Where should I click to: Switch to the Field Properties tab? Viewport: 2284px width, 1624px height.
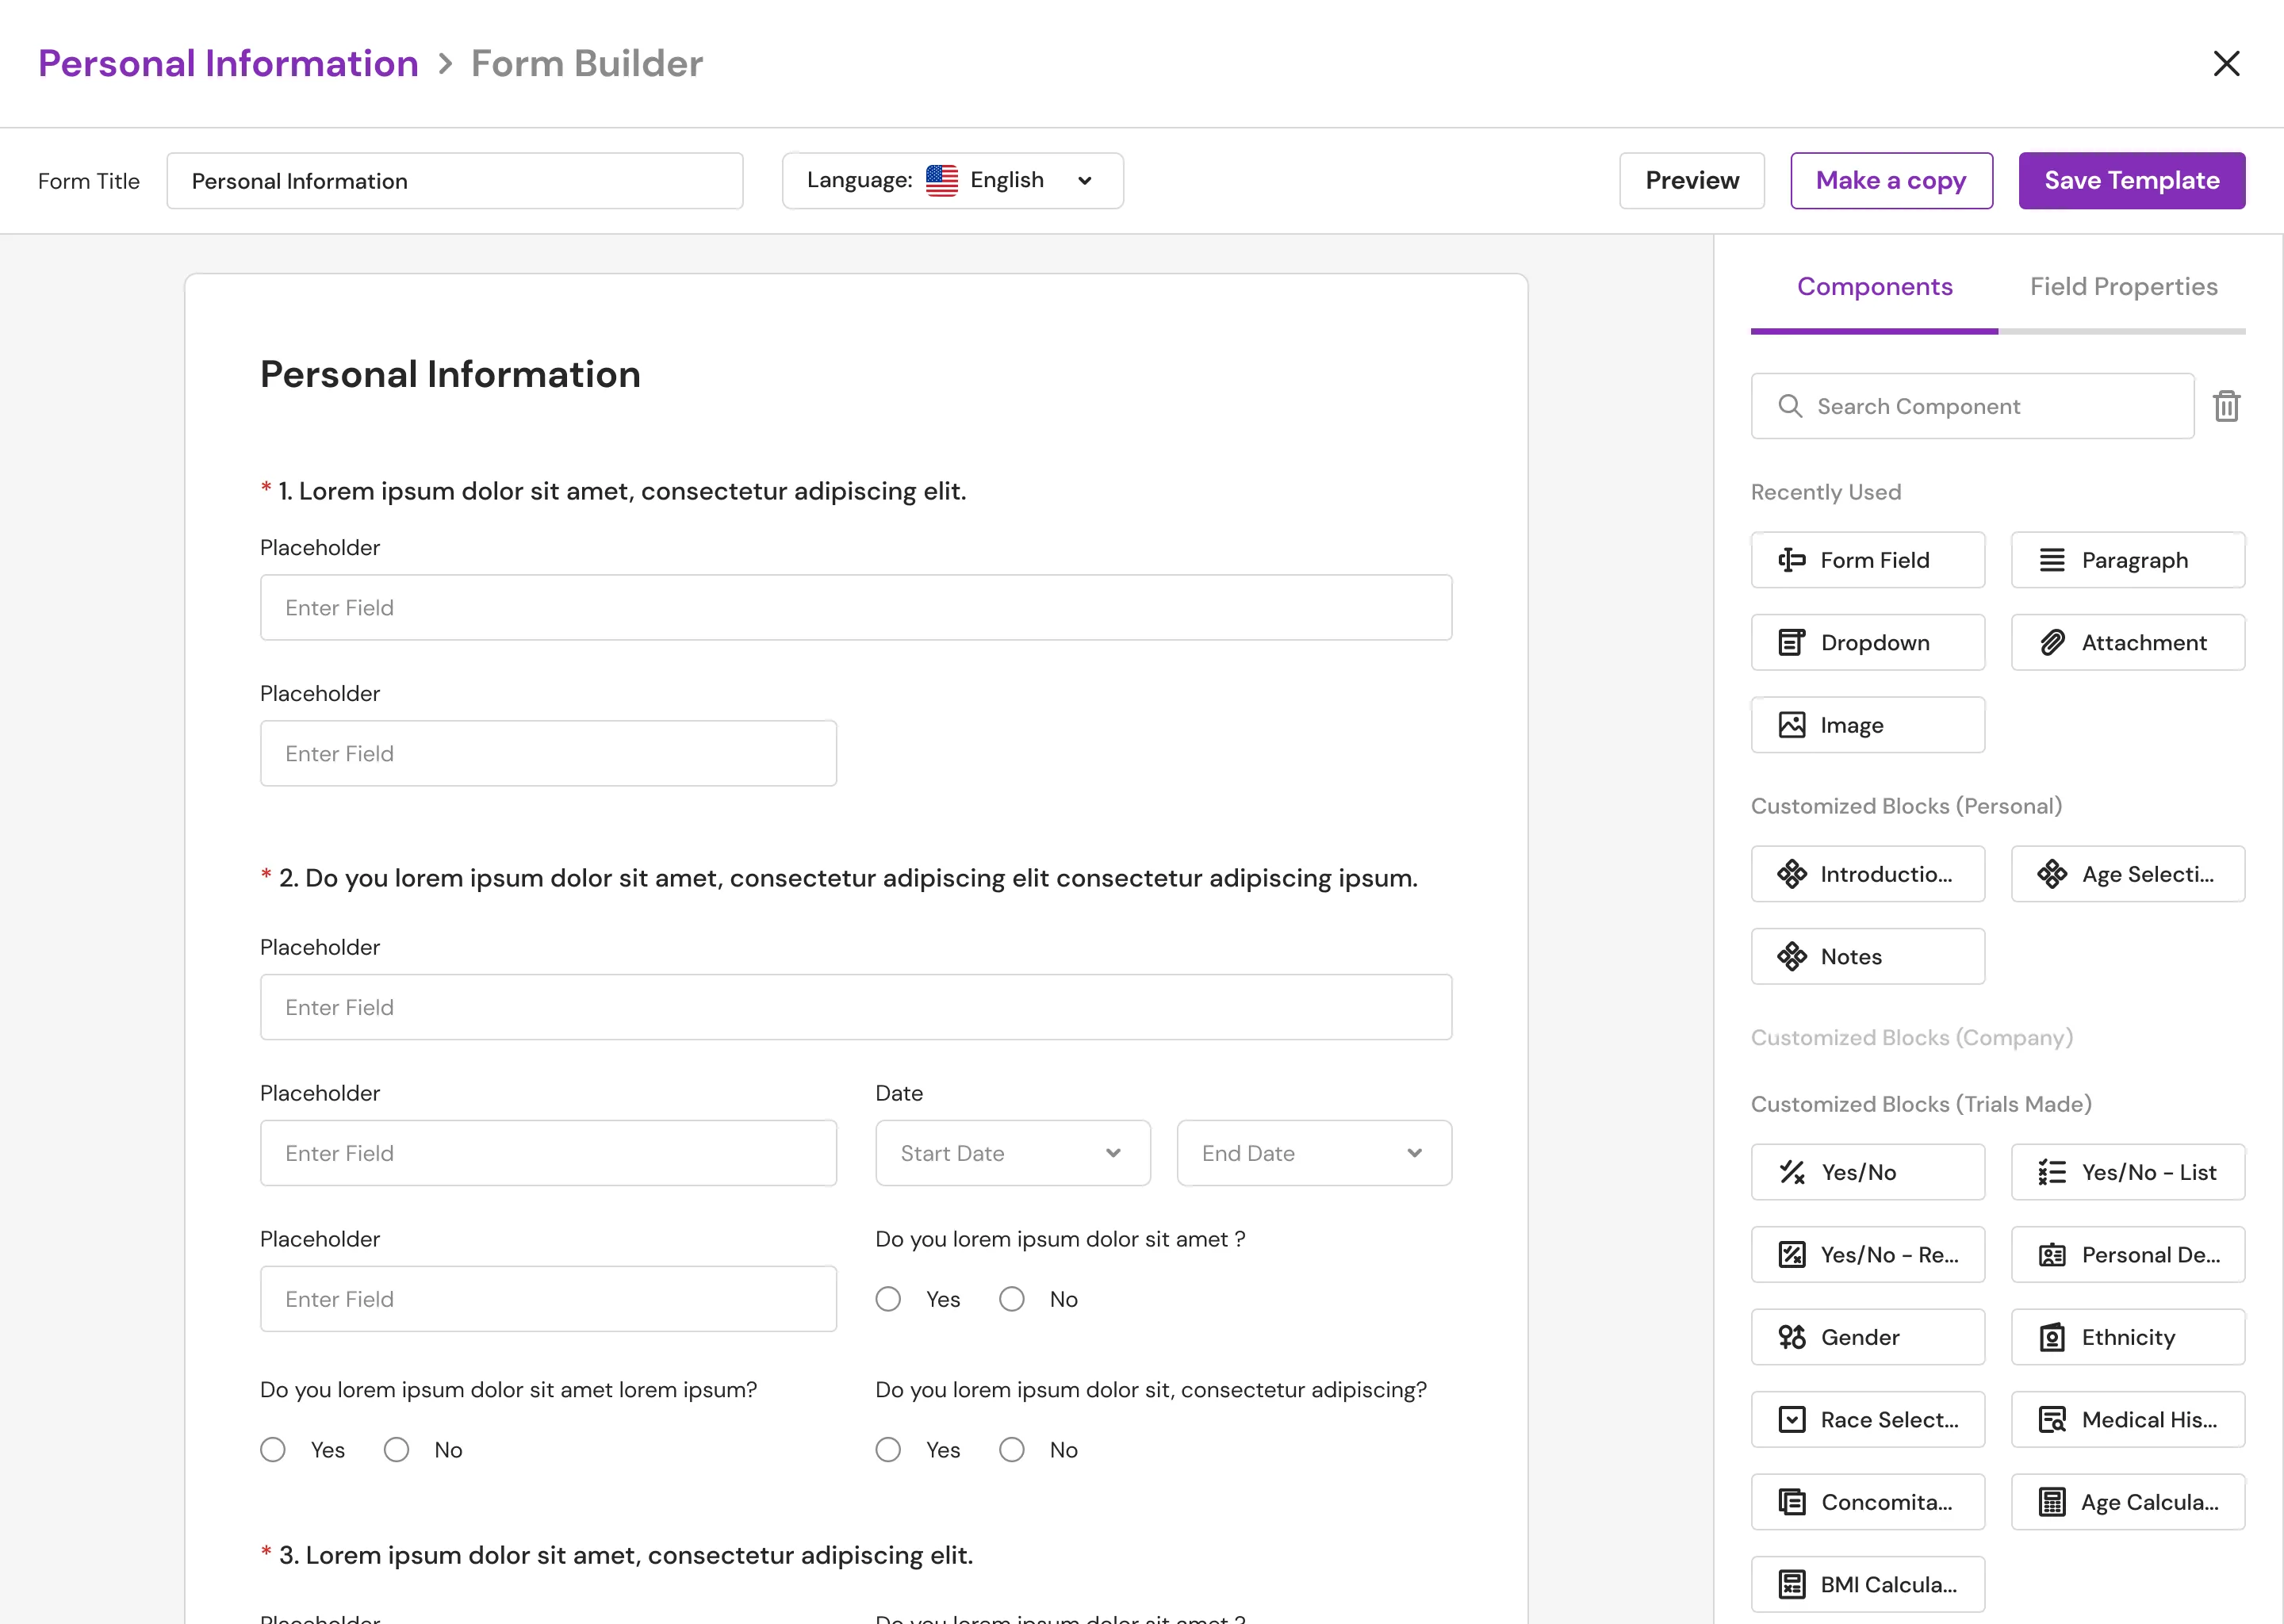tap(2123, 287)
